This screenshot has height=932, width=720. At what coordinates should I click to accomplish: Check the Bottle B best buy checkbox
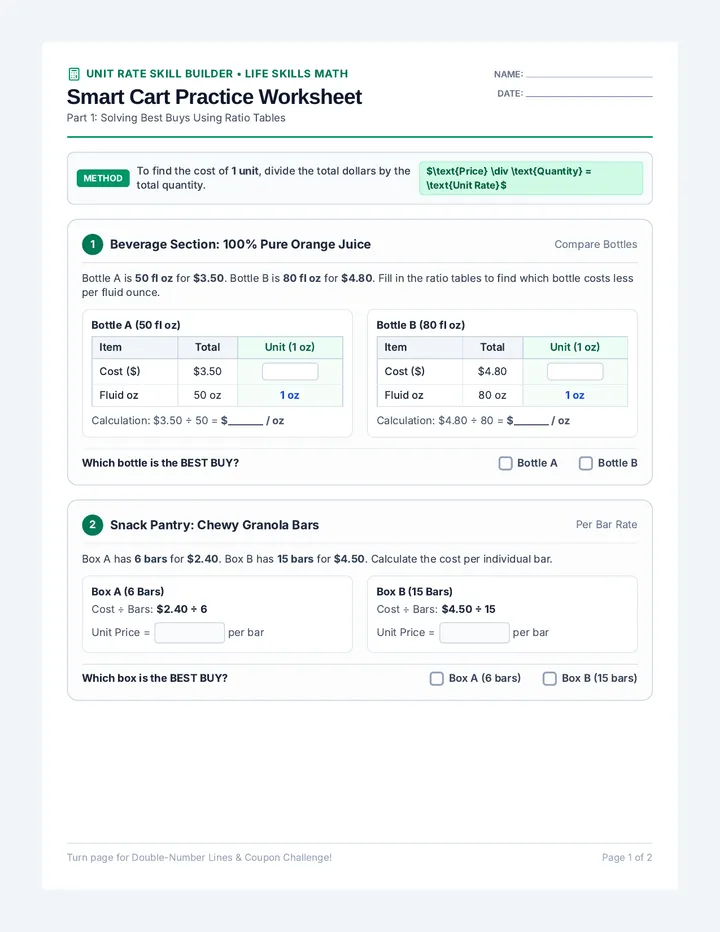[x=586, y=463]
